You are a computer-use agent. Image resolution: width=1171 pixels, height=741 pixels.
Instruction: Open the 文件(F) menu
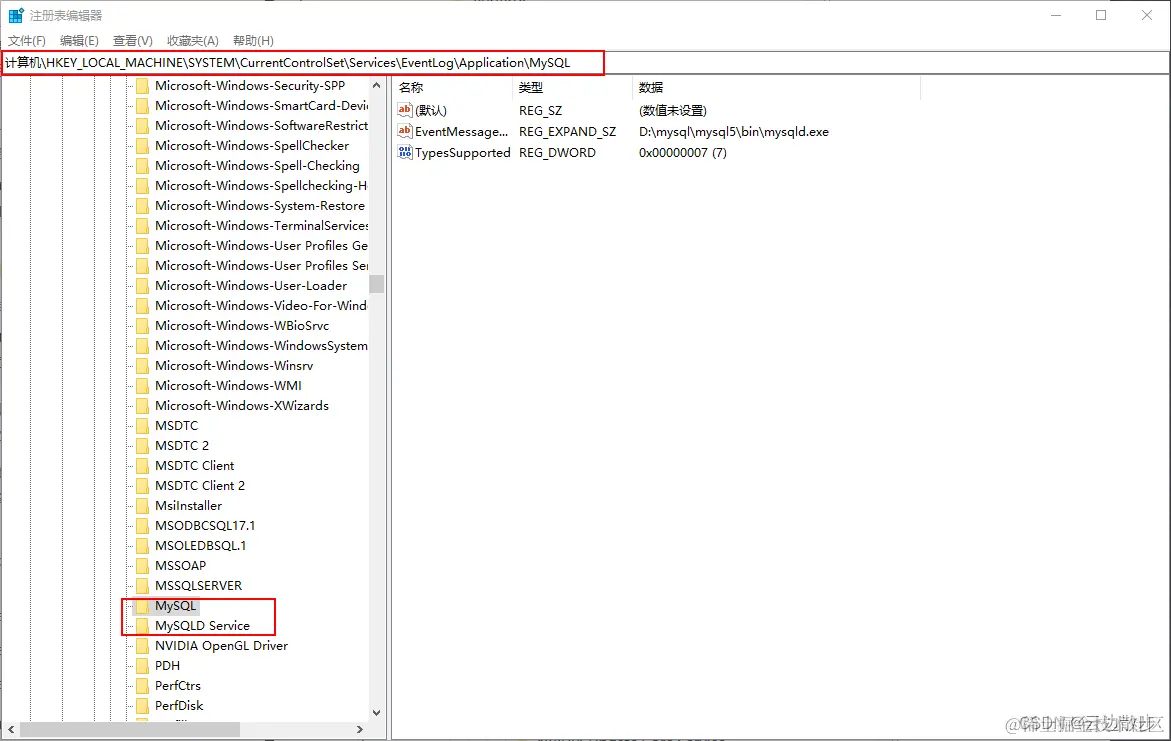coord(27,40)
